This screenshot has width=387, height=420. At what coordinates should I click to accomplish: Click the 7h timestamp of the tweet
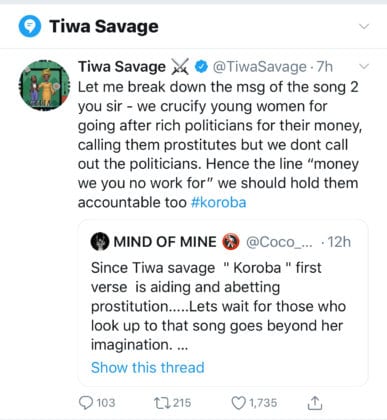324,67
